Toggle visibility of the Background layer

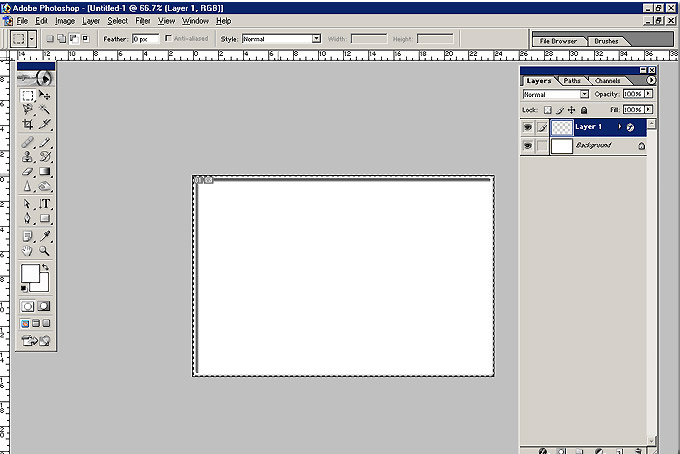click(x=527, y=146)
